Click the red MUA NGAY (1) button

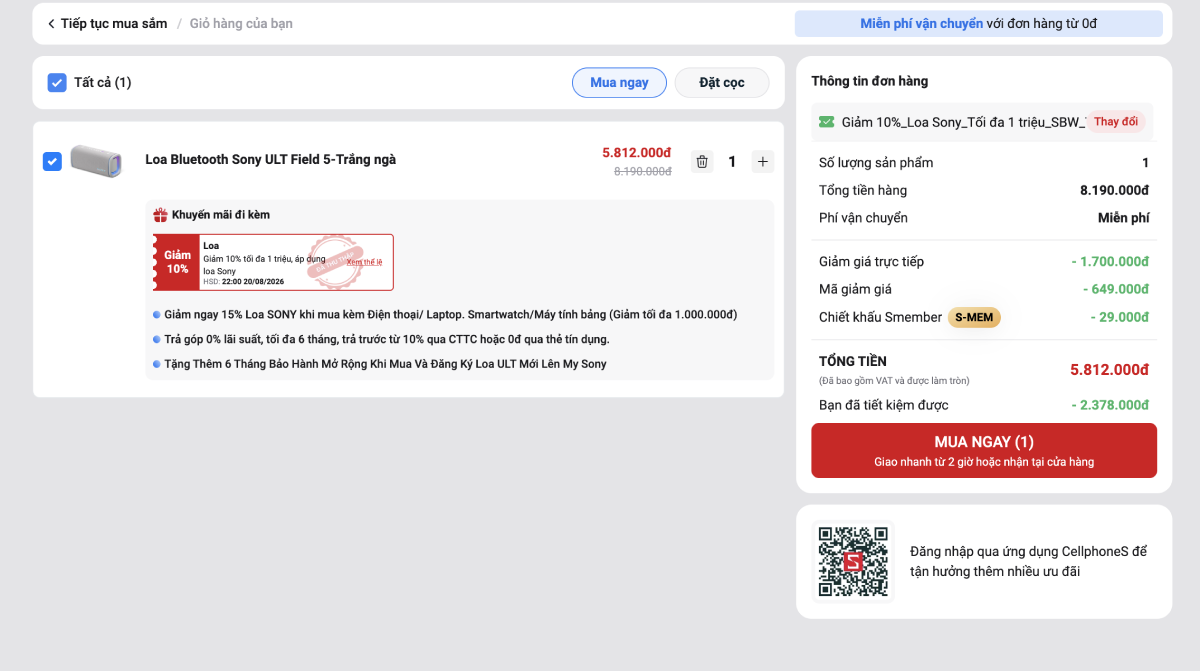(x=984, y=450)
